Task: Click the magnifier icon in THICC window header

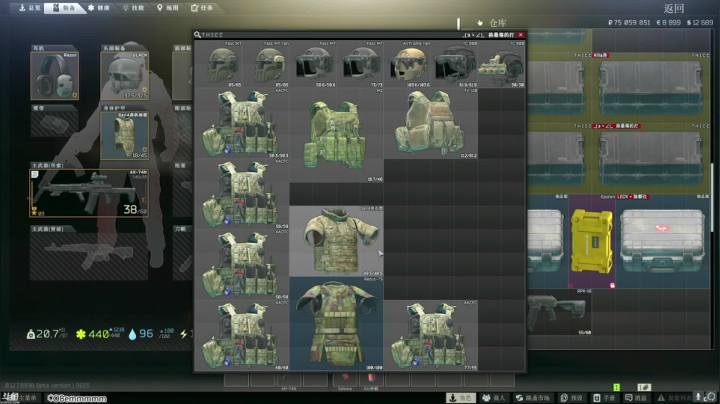Action: pos(197,35)
